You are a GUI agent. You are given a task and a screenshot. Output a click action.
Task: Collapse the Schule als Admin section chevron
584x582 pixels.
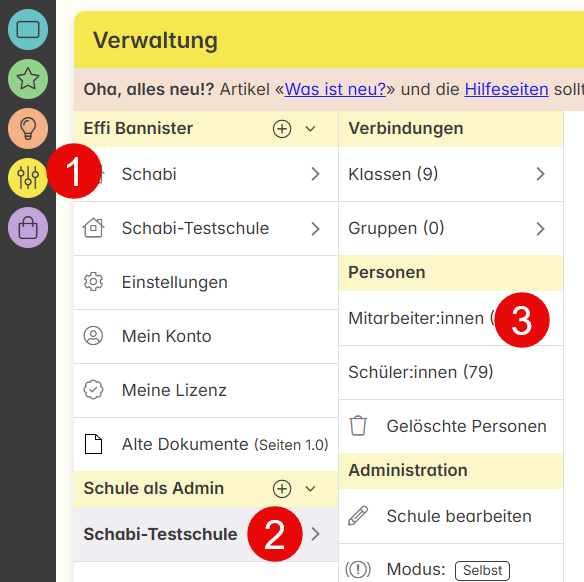pos(310,489)
